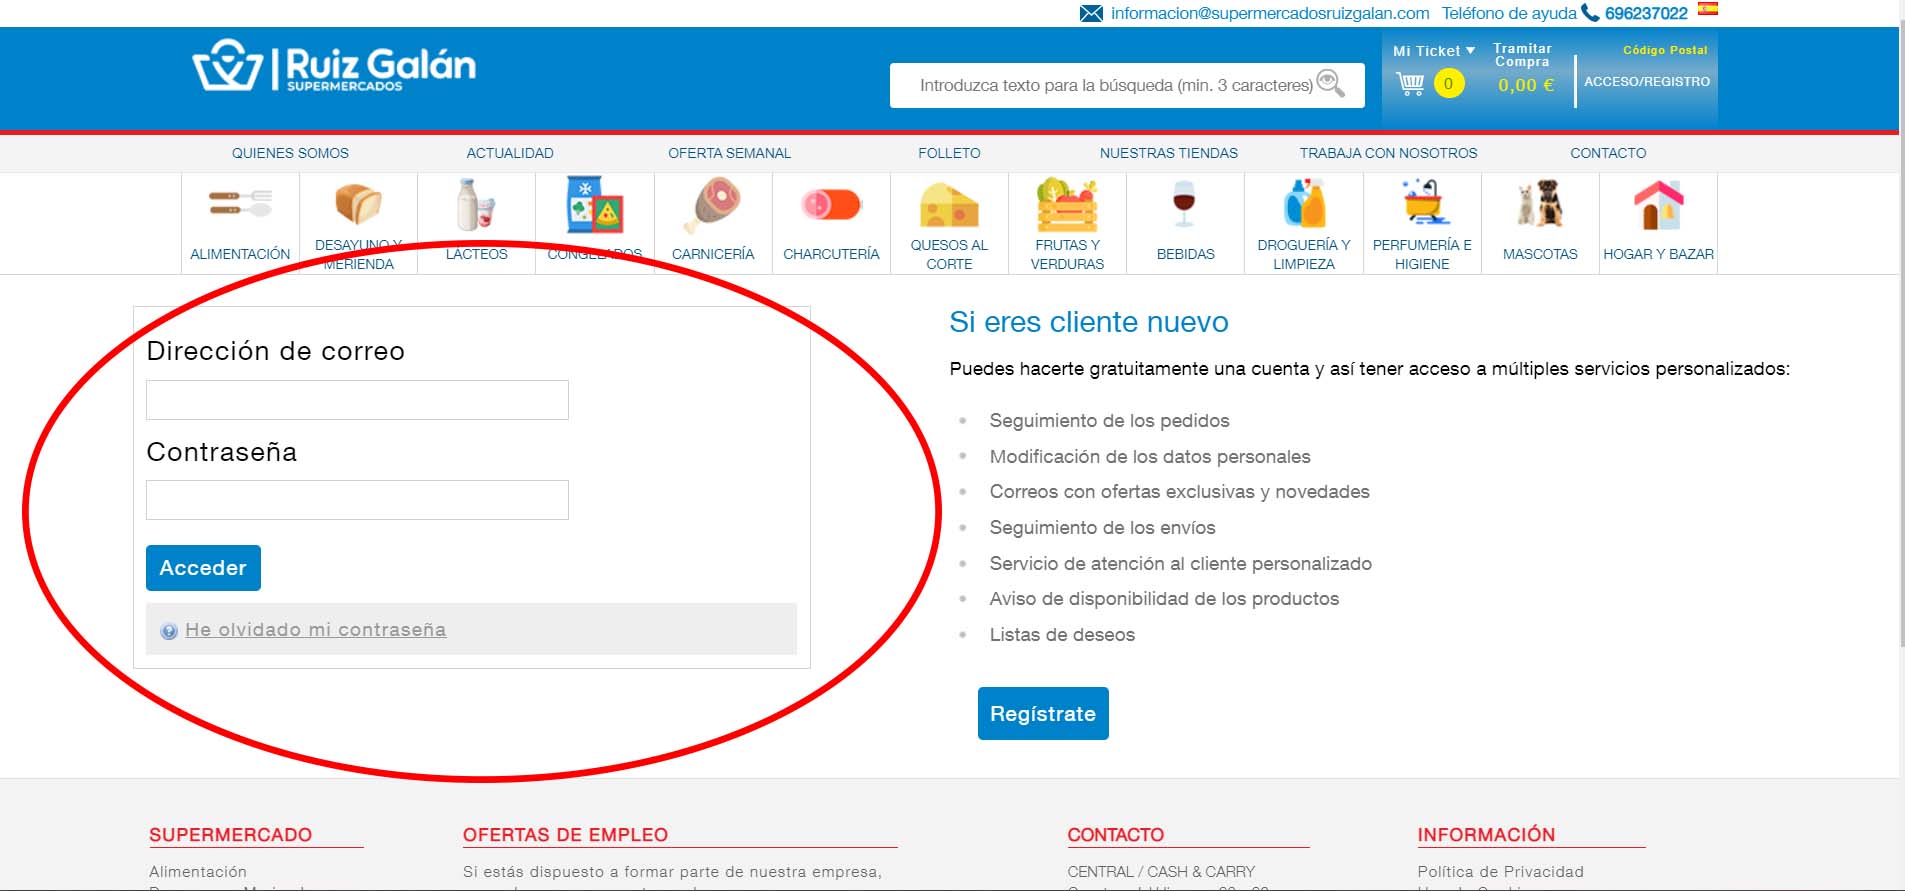Open Trabaja con Nosotros menu item
Image resolution: width=1905 pixels, height=891 pixels.
(x=1388, y=153)
